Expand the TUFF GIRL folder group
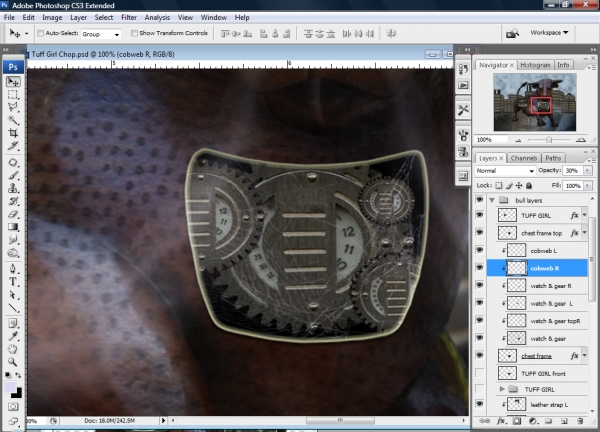The height and width of the screenshot is (432, 600). coord(502,389)
